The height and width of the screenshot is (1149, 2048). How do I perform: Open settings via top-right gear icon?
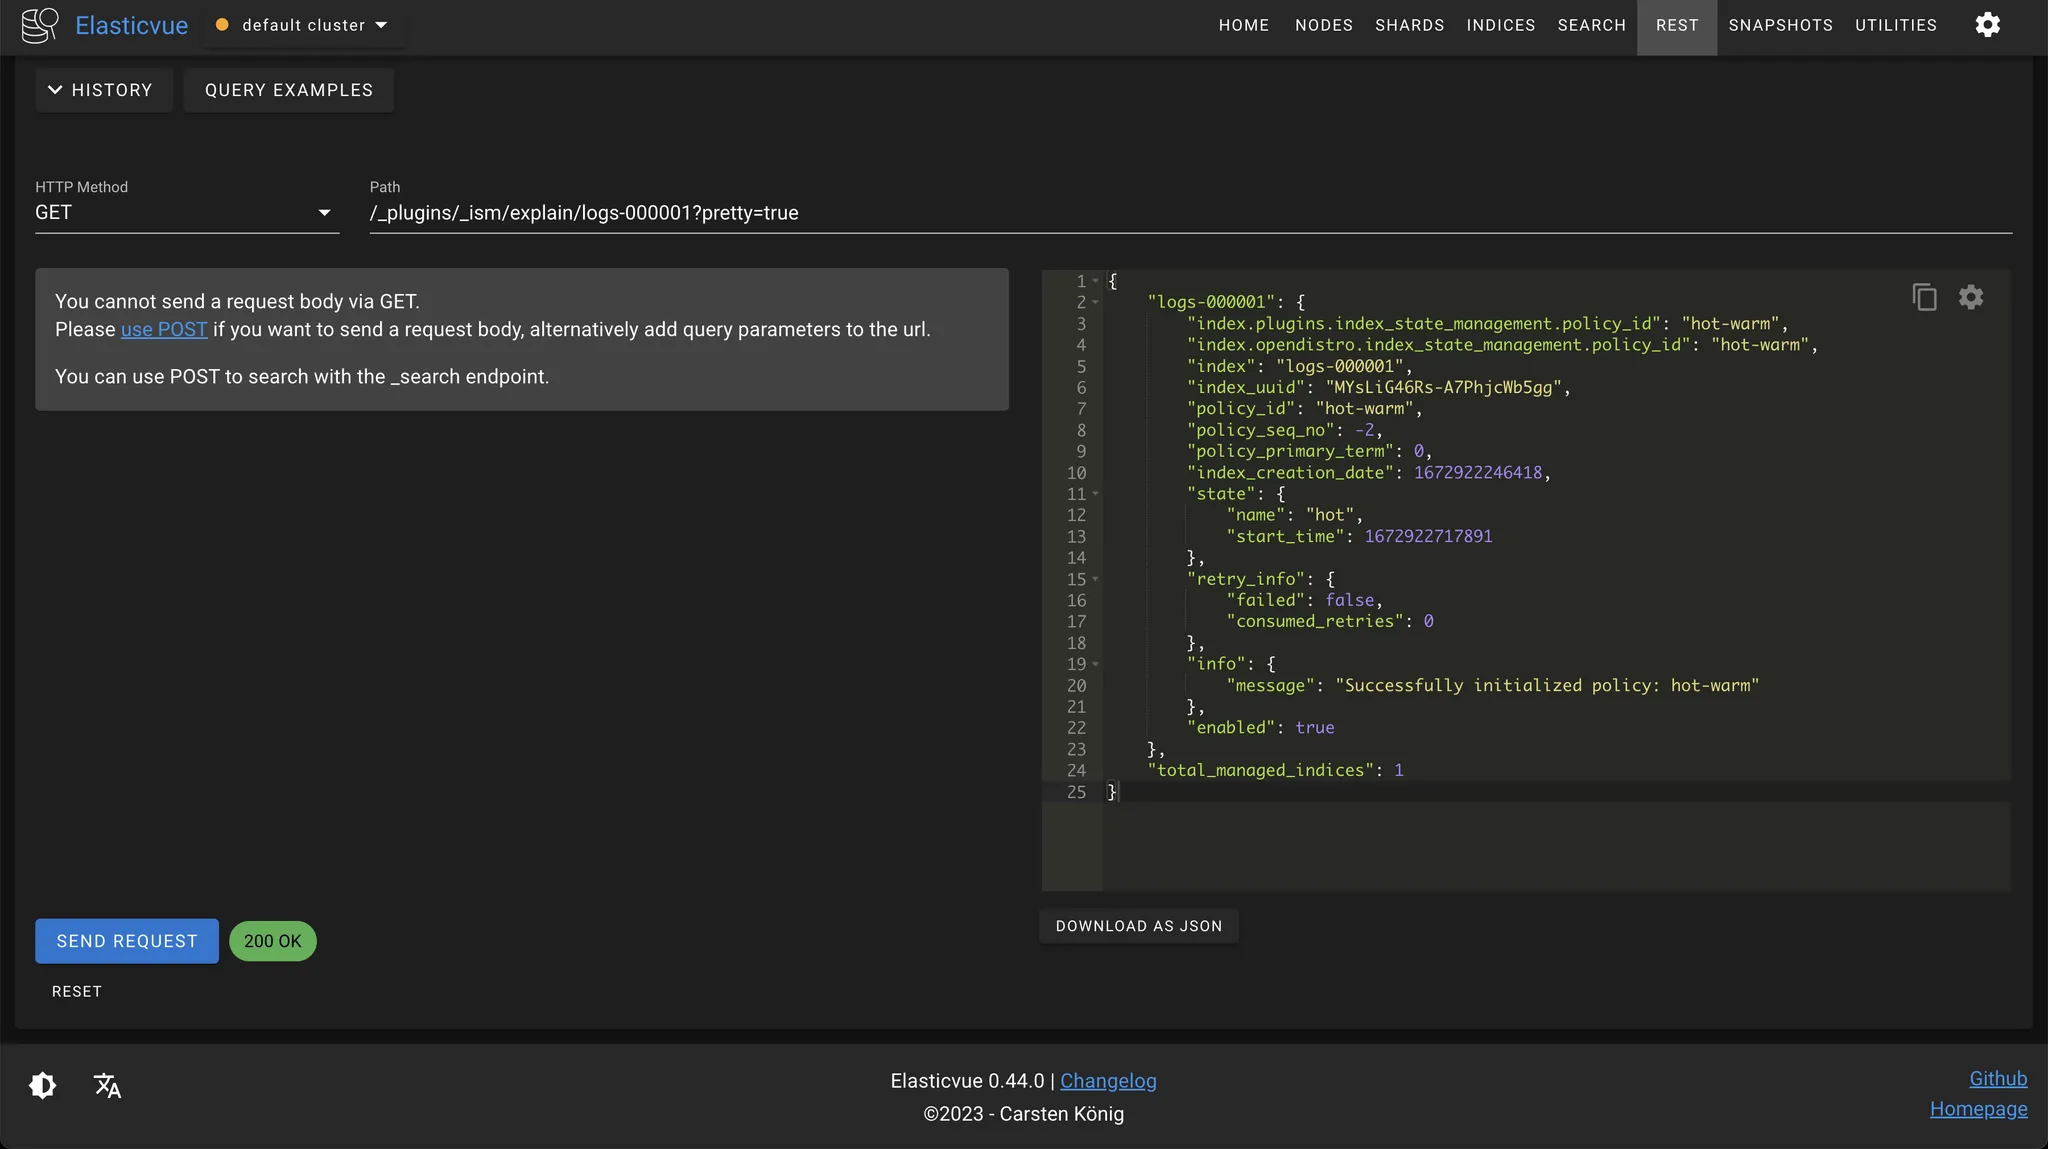pyautogui.click(x=1987, y=25)
